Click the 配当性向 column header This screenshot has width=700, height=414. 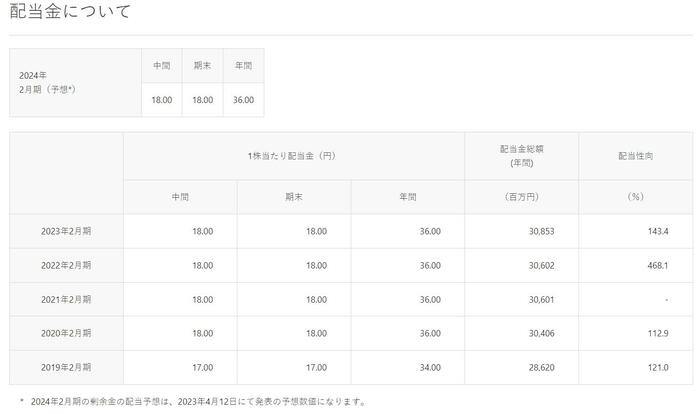click(635, 156)
